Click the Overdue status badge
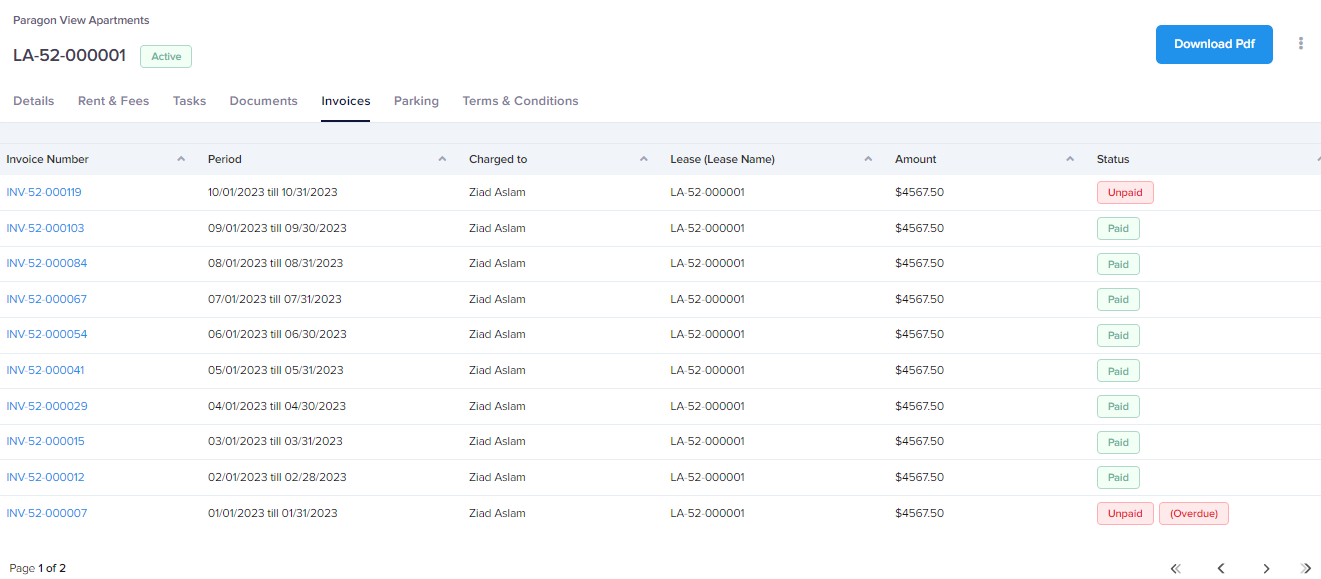 [x=1193, y=514]
